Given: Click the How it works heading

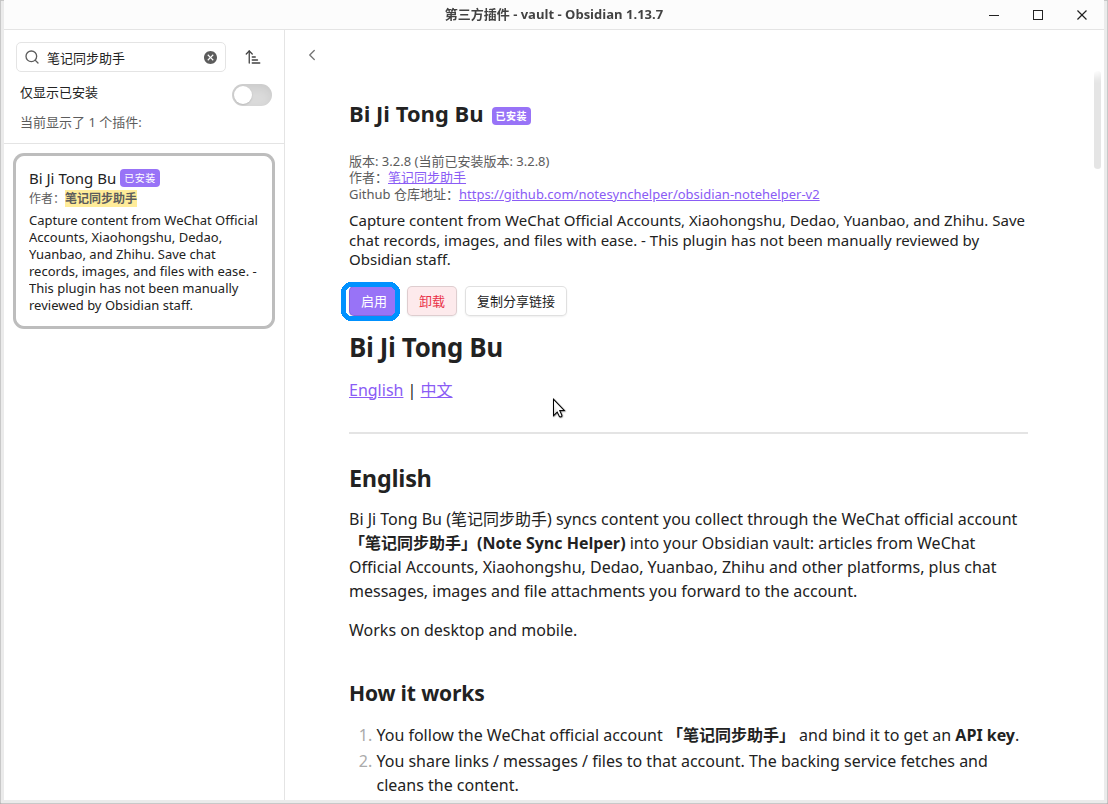Looking at the screenshot, I should [x=417, y=694].
